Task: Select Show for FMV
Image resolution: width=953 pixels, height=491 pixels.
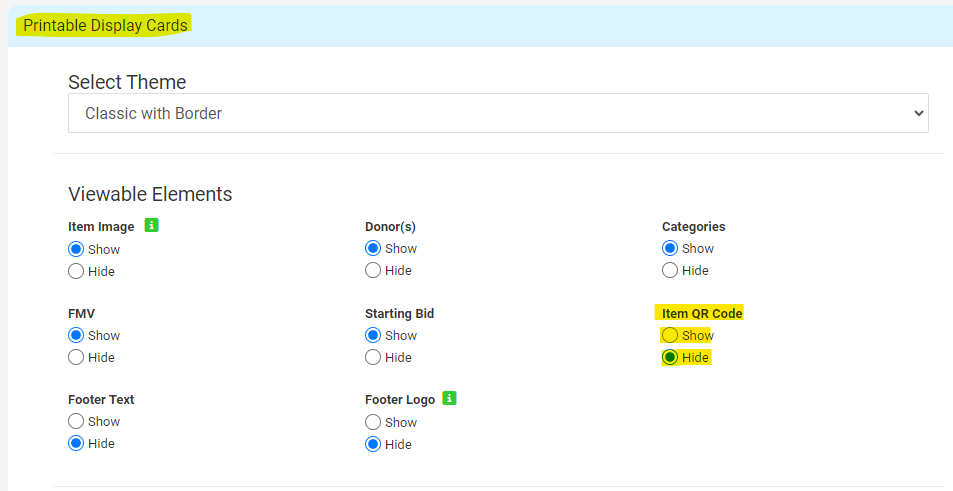Action: 76,335
